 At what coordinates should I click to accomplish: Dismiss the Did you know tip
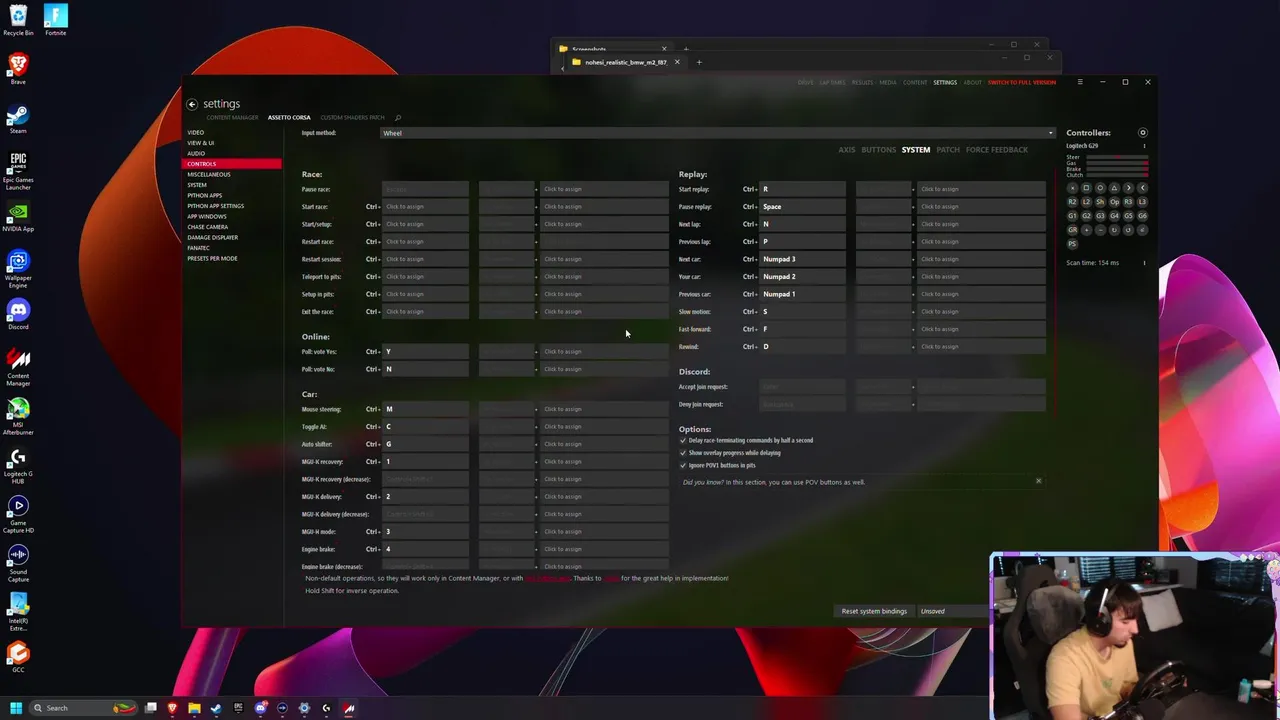[1038, 481]
